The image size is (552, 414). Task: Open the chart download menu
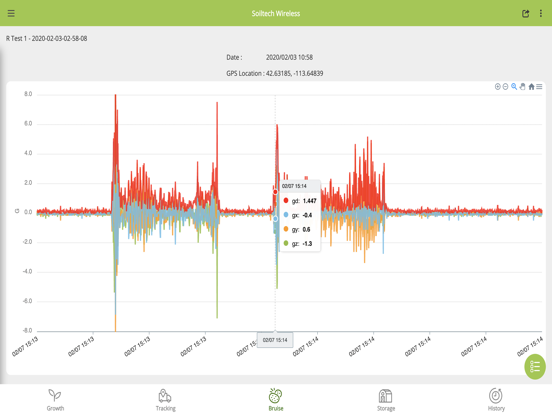(x=539, y=87)
